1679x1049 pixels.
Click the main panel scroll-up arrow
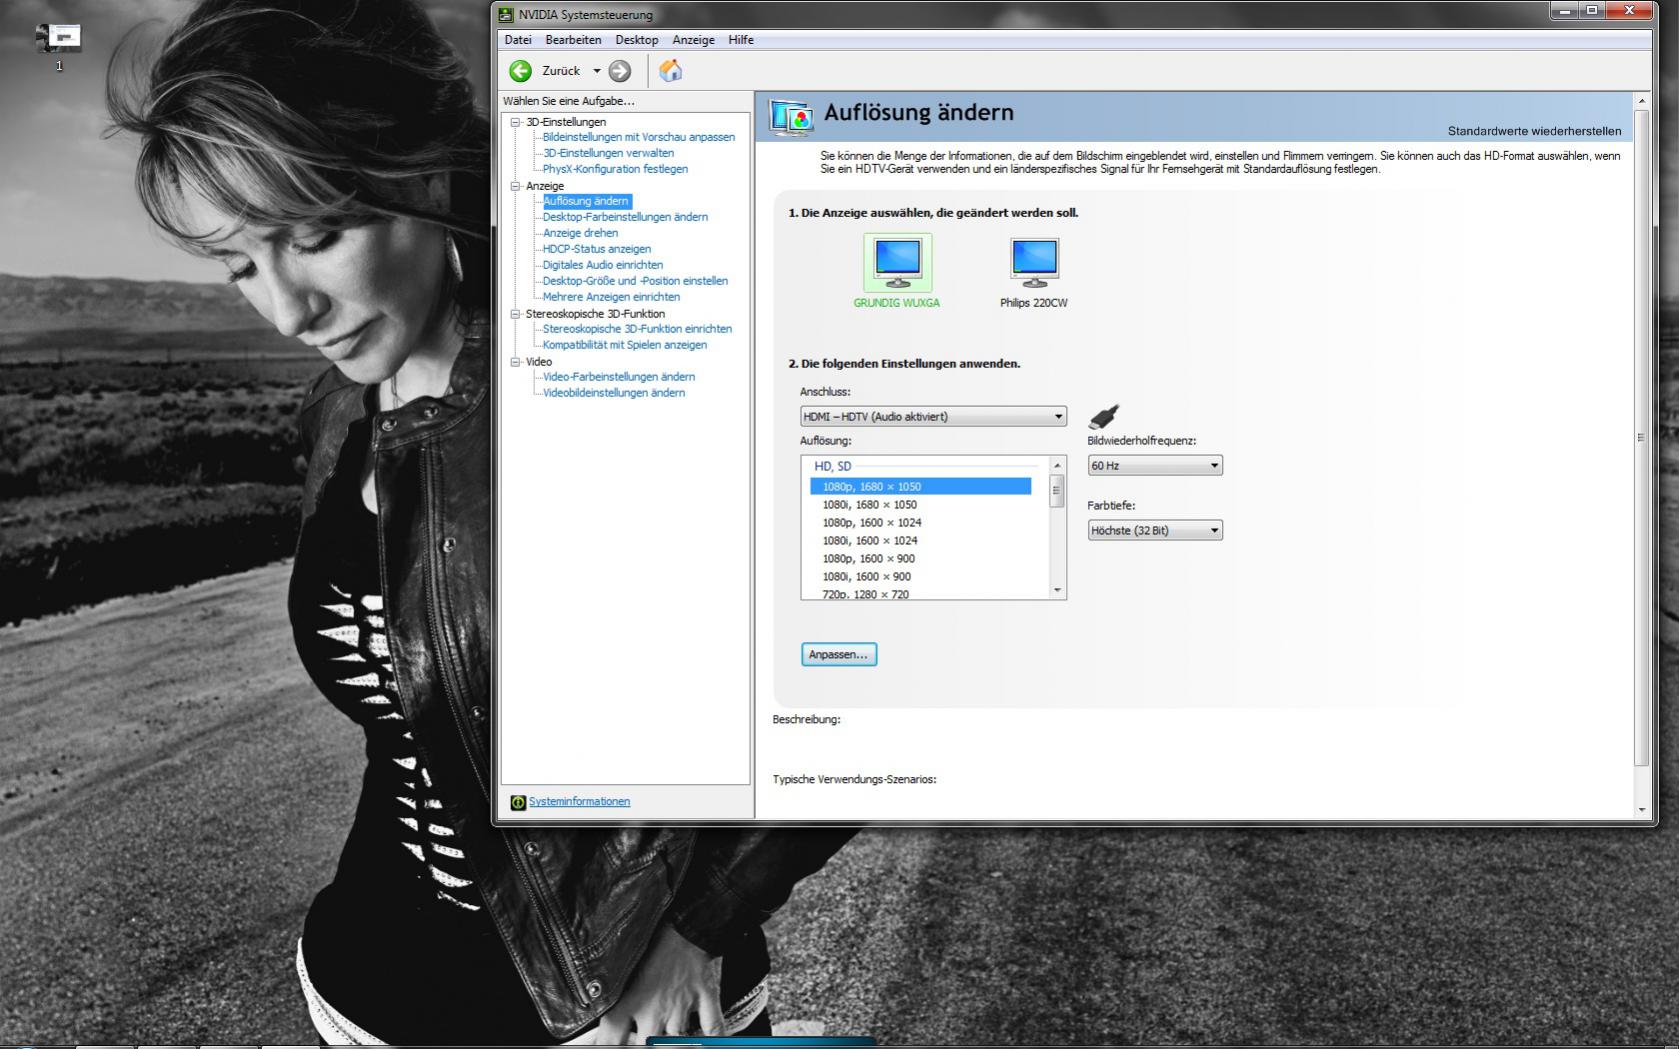click(x=1641, y=101)
